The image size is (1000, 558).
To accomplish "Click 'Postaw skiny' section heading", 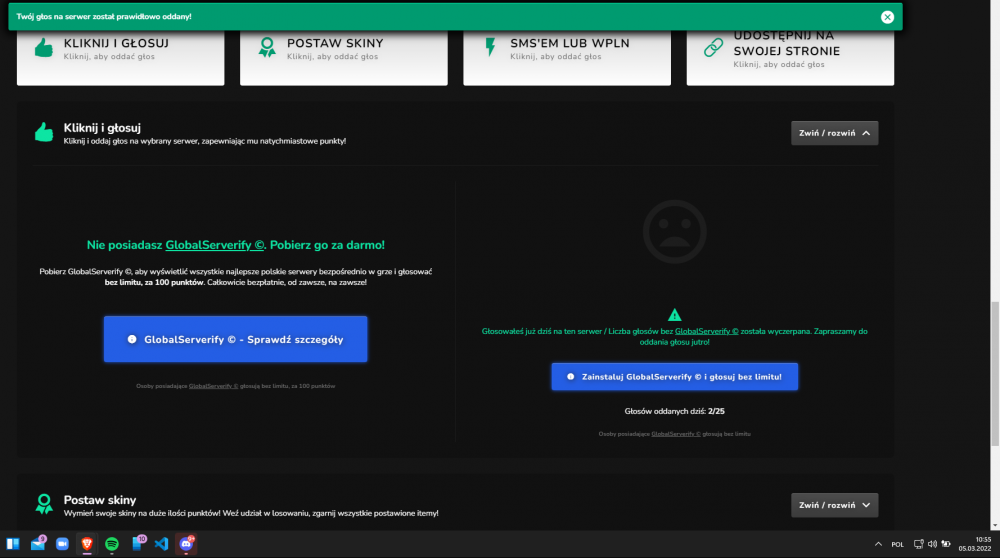I will 99,500.
